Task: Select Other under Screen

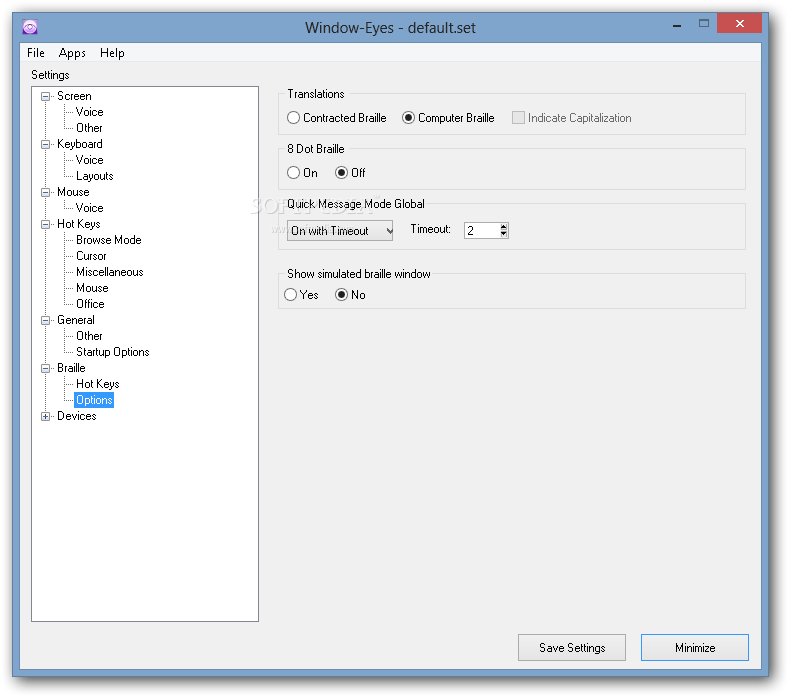Action: click(89, 128)
